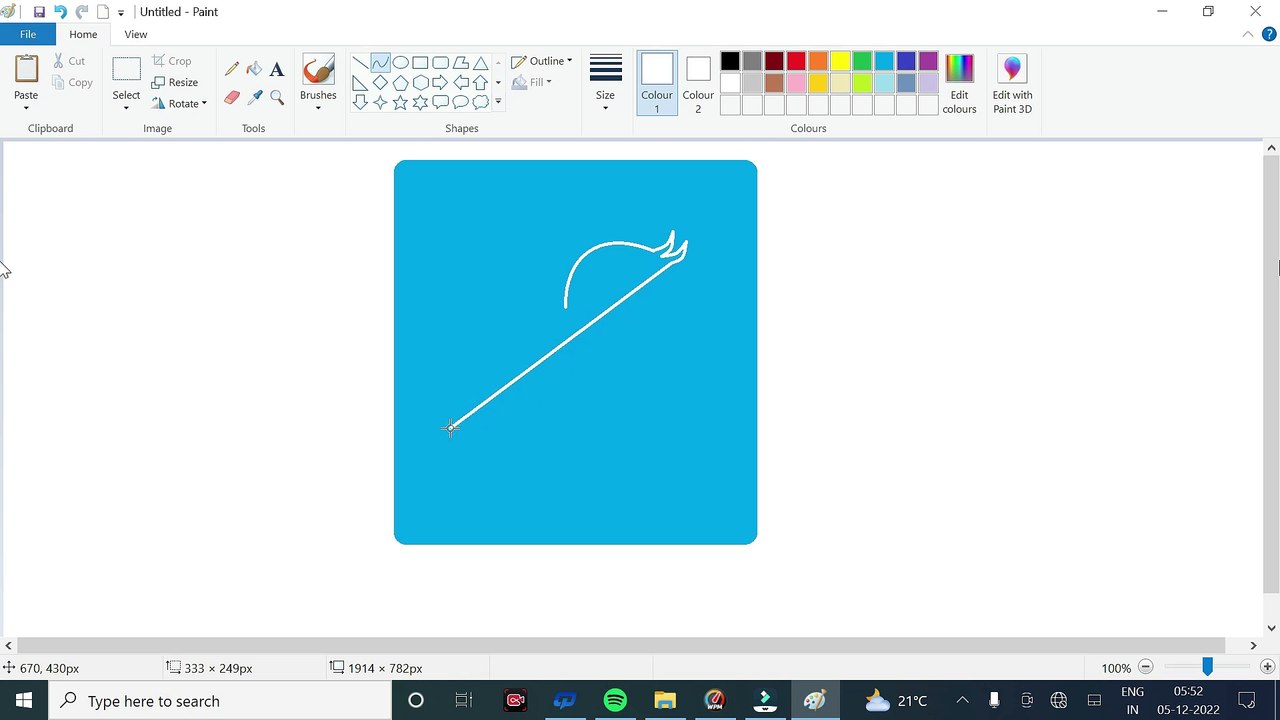Choose the Pentagon shape
Image resolution: width=1280 pixels, height=720 pixels.
click(x=400, y=82)
